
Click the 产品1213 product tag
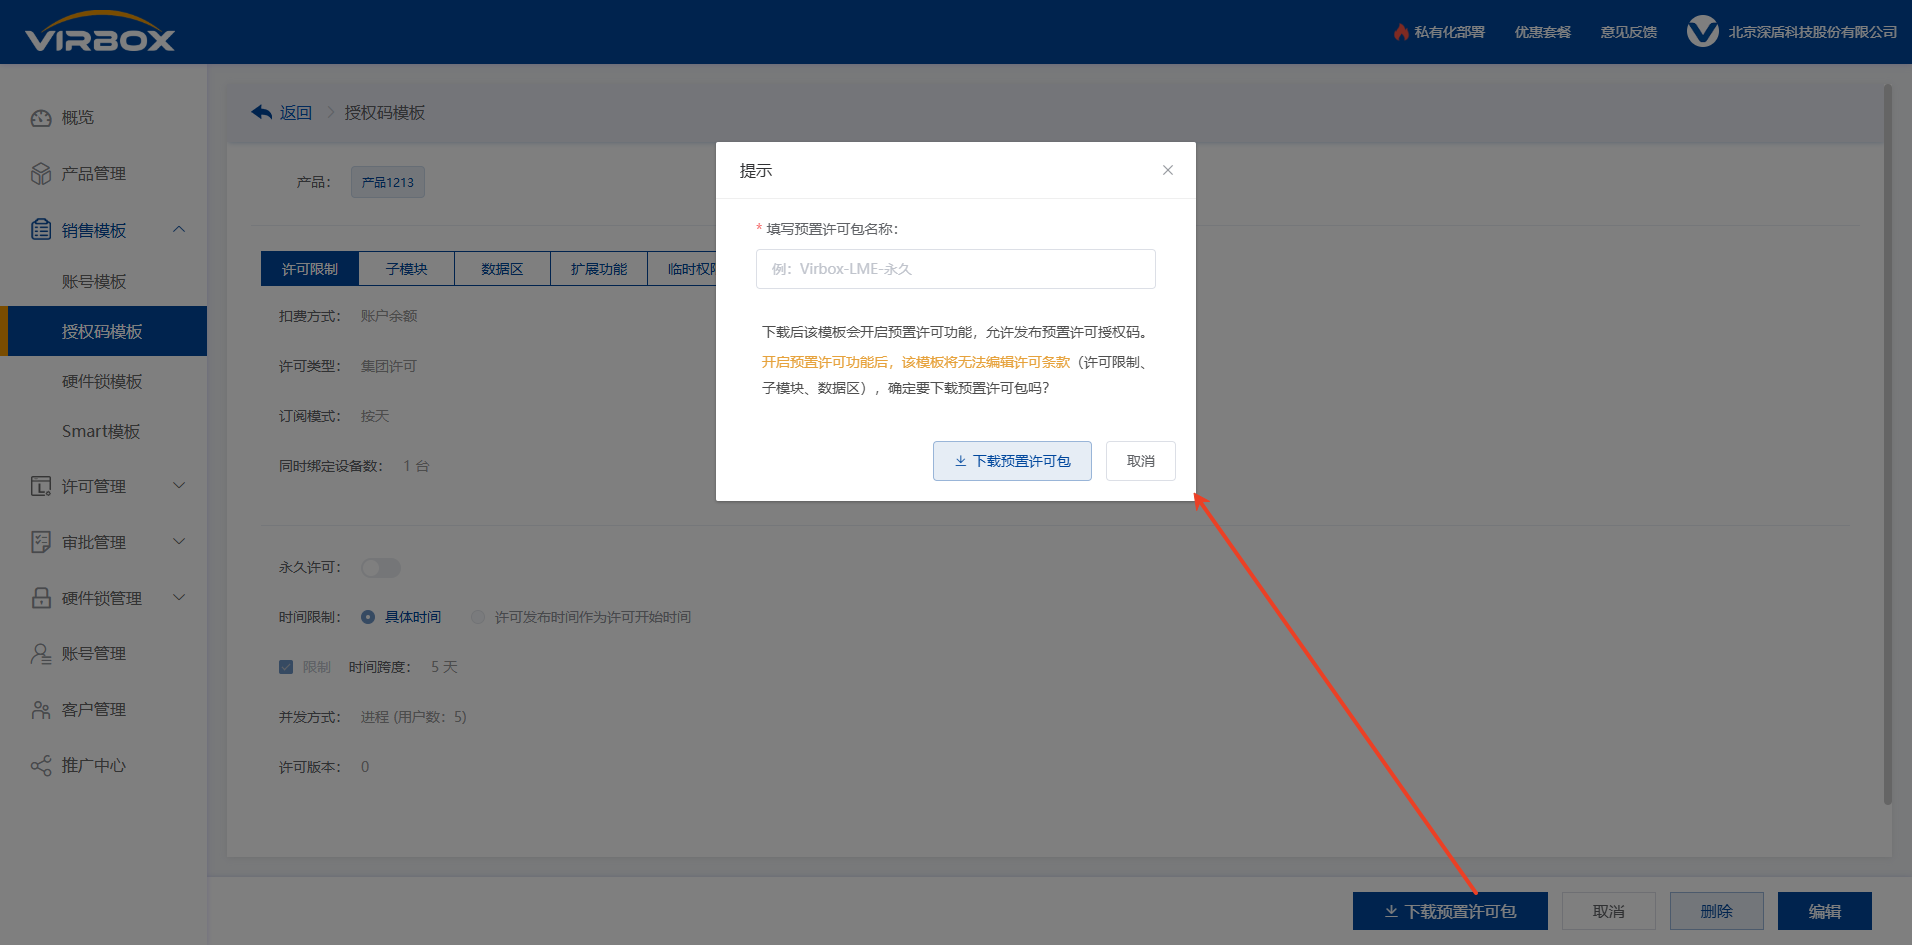[x=388, y=182]
